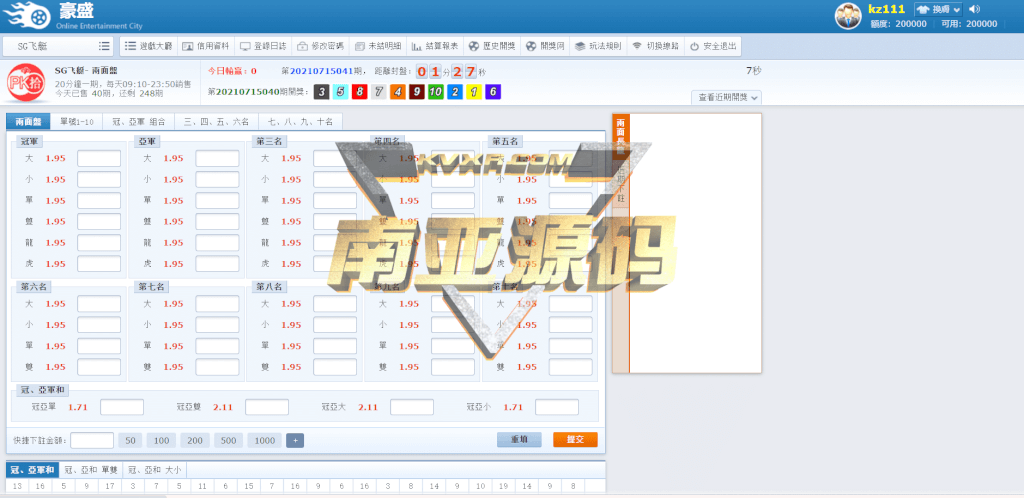
Task: Open 玩法規則 game rules
Action: 598,46
